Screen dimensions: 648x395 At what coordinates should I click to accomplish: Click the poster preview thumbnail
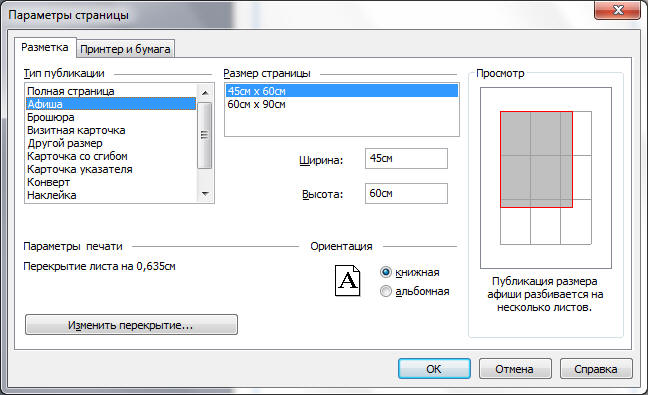click(546, 178)
